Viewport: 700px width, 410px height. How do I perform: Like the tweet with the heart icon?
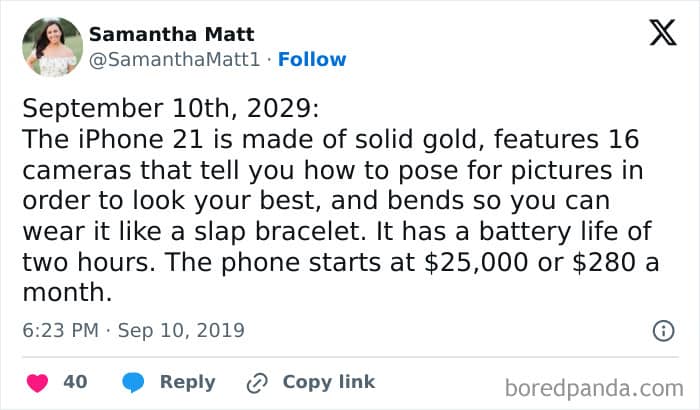pos(40,382)
